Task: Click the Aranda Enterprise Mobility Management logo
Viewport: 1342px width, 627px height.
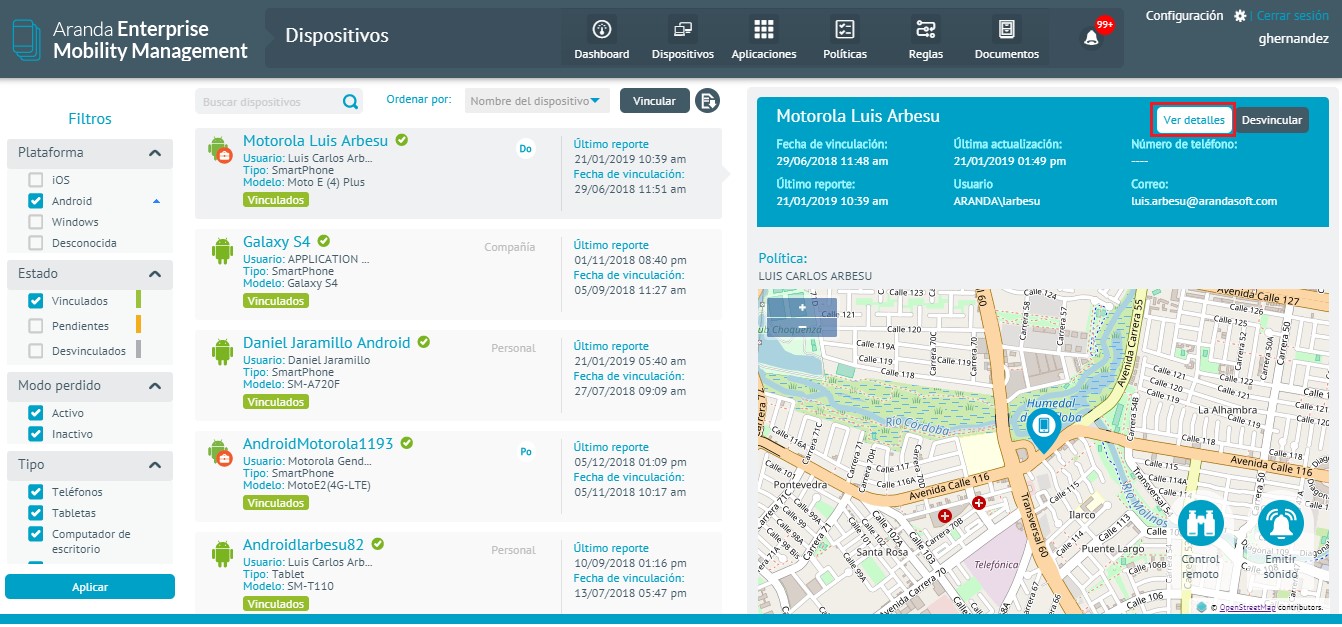Action: pyautogui.click(x=130, y=39)
